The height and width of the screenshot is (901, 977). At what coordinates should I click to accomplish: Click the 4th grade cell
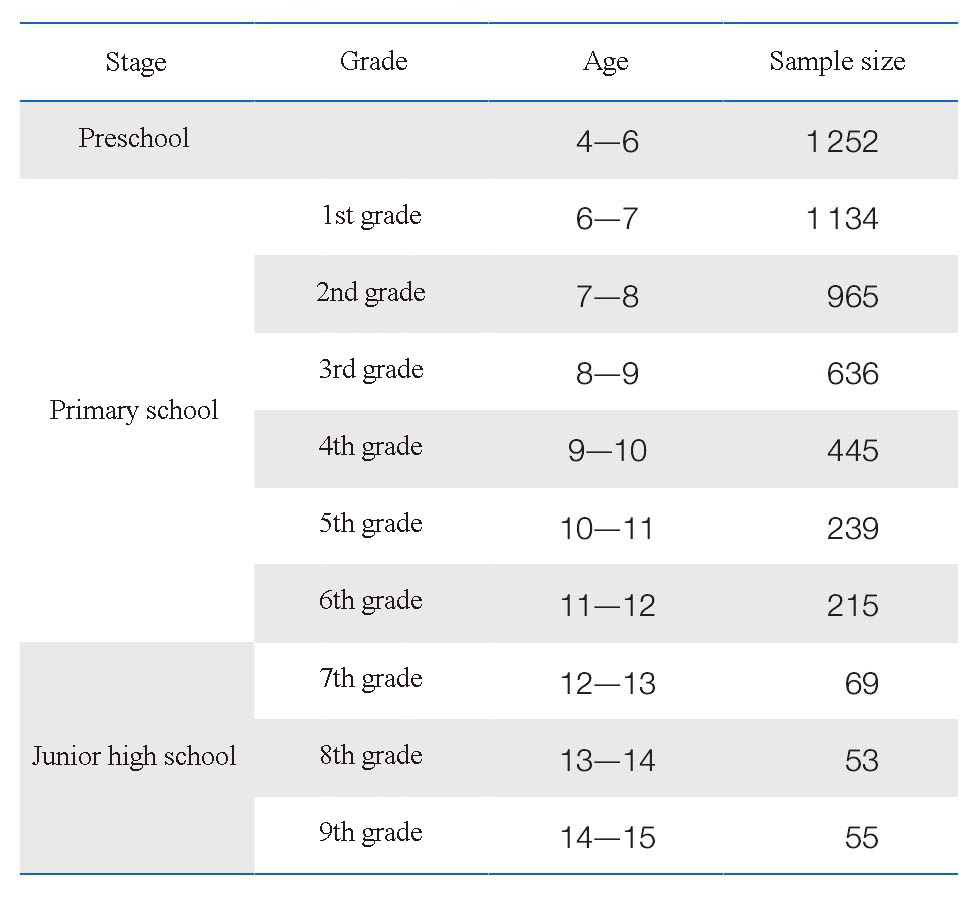point(371,447)
